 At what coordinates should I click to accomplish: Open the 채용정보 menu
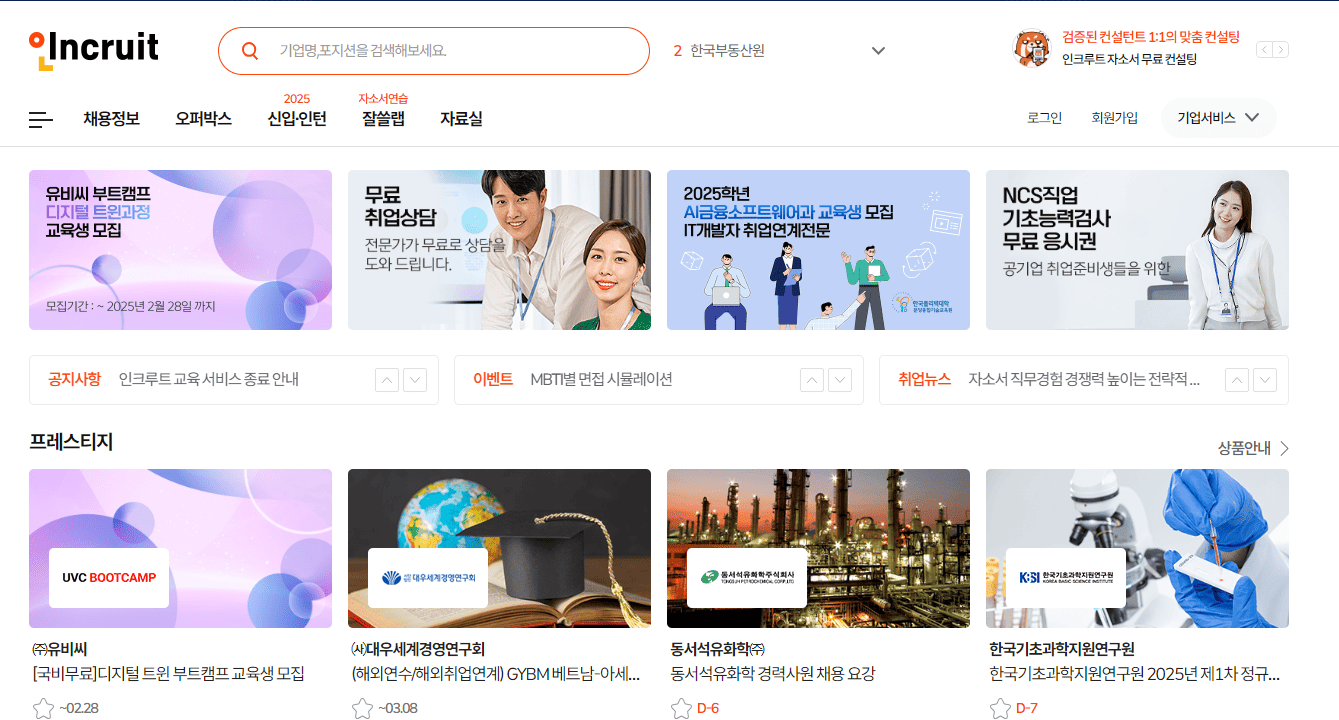[x=112, y=119]
